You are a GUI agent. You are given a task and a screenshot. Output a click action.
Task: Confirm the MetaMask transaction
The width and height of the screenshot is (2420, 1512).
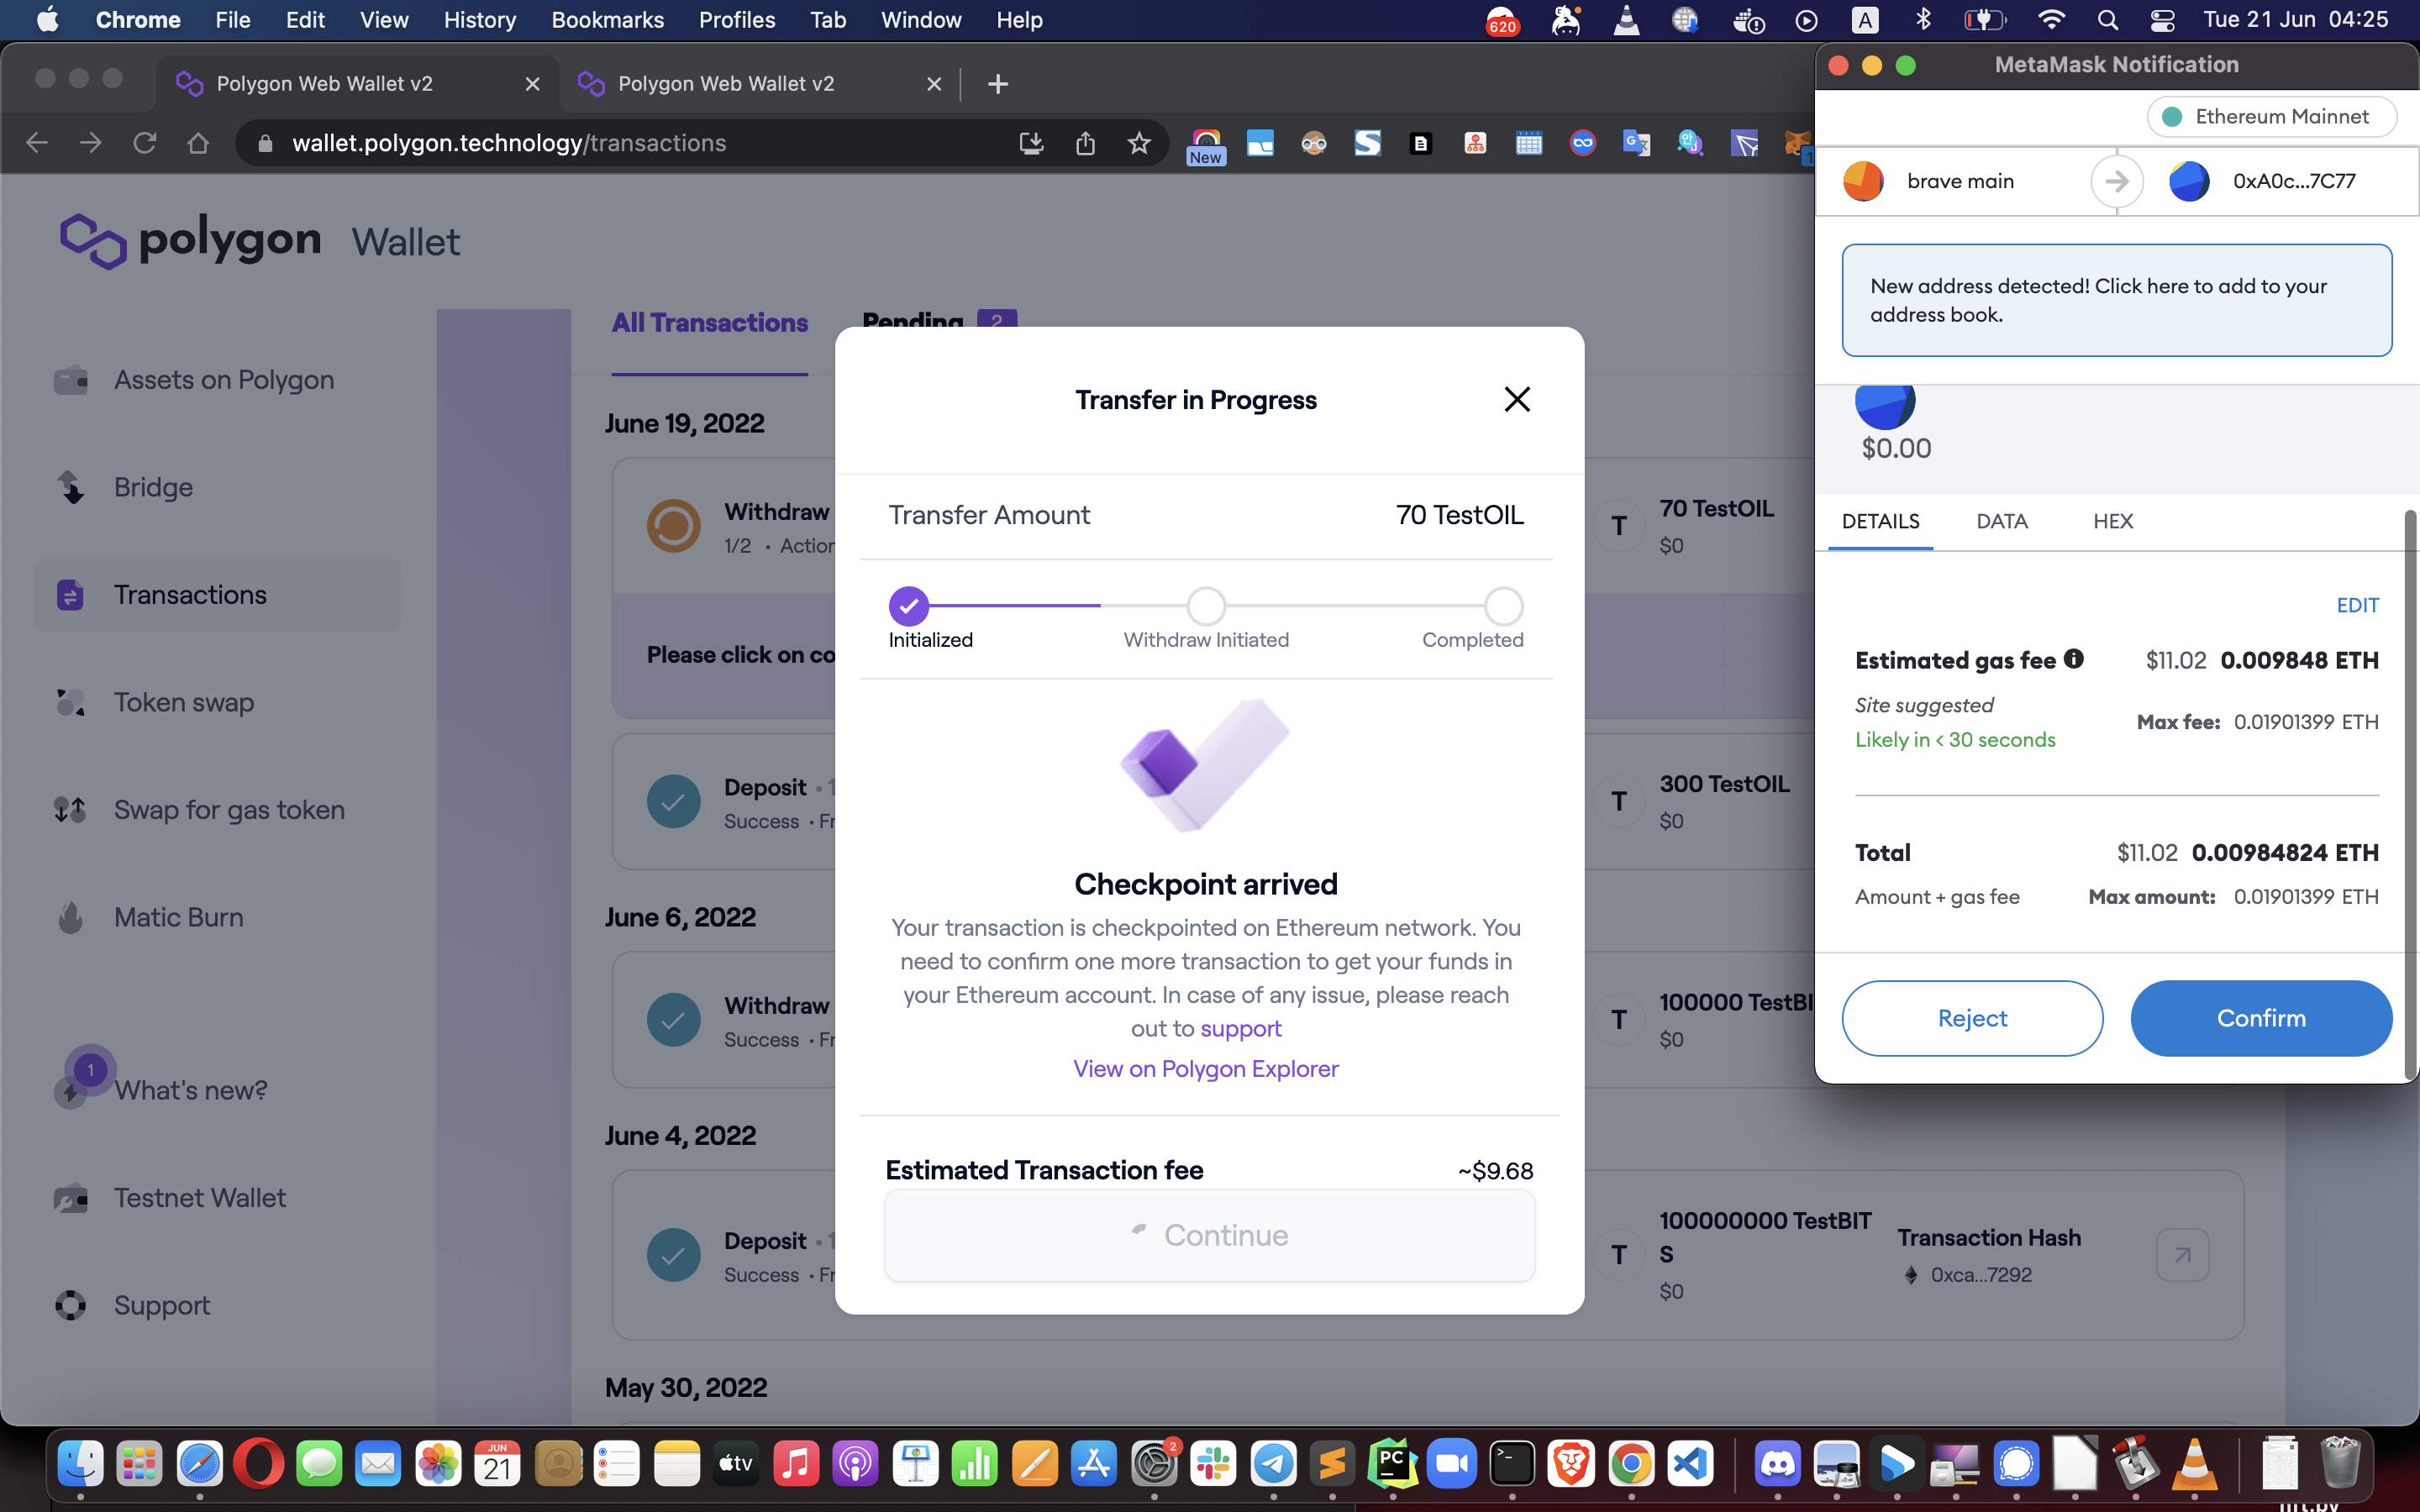click(2260, 1018)
